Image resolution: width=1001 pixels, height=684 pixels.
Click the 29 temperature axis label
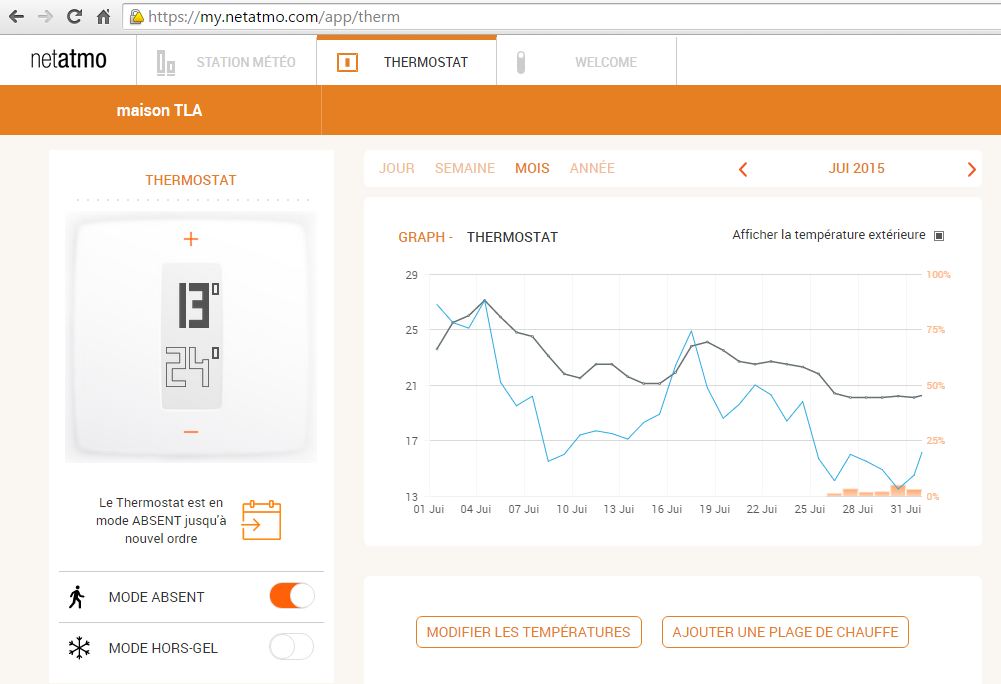coord(412,275)
